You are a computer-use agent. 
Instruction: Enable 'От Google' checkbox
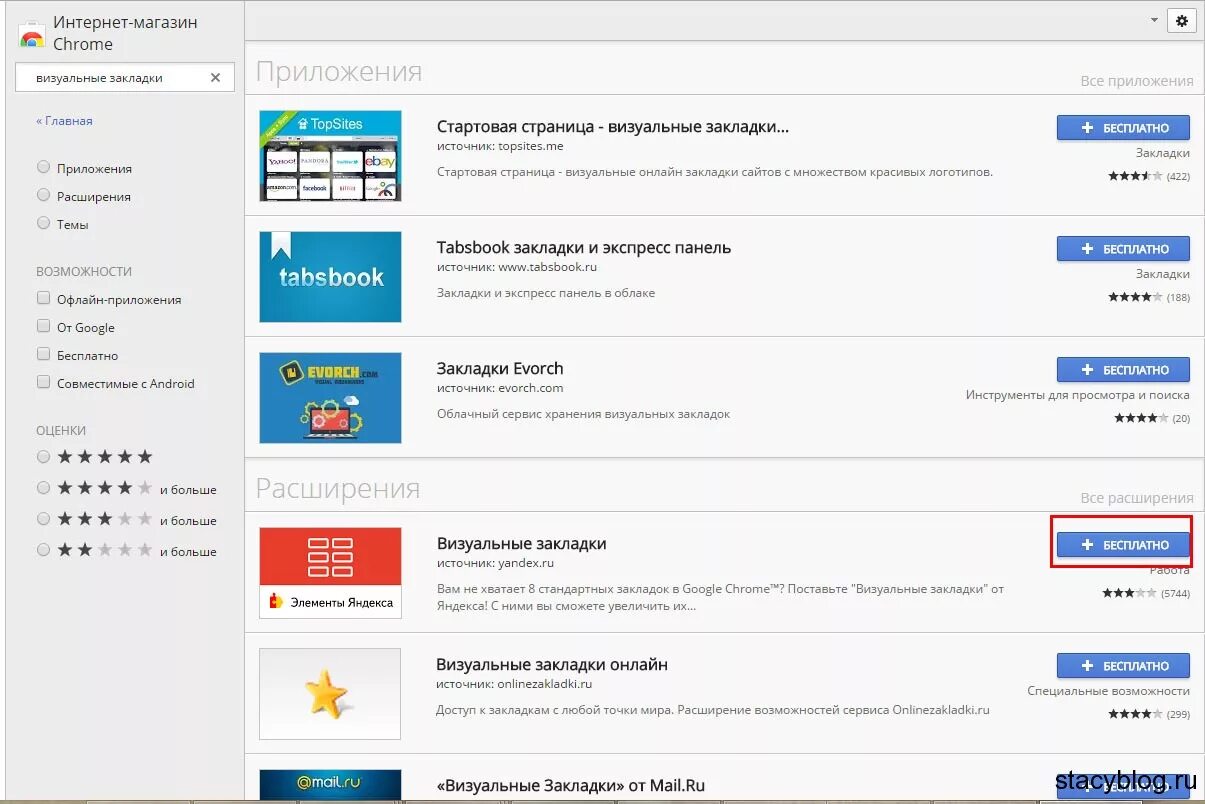[x=43, y=327]
